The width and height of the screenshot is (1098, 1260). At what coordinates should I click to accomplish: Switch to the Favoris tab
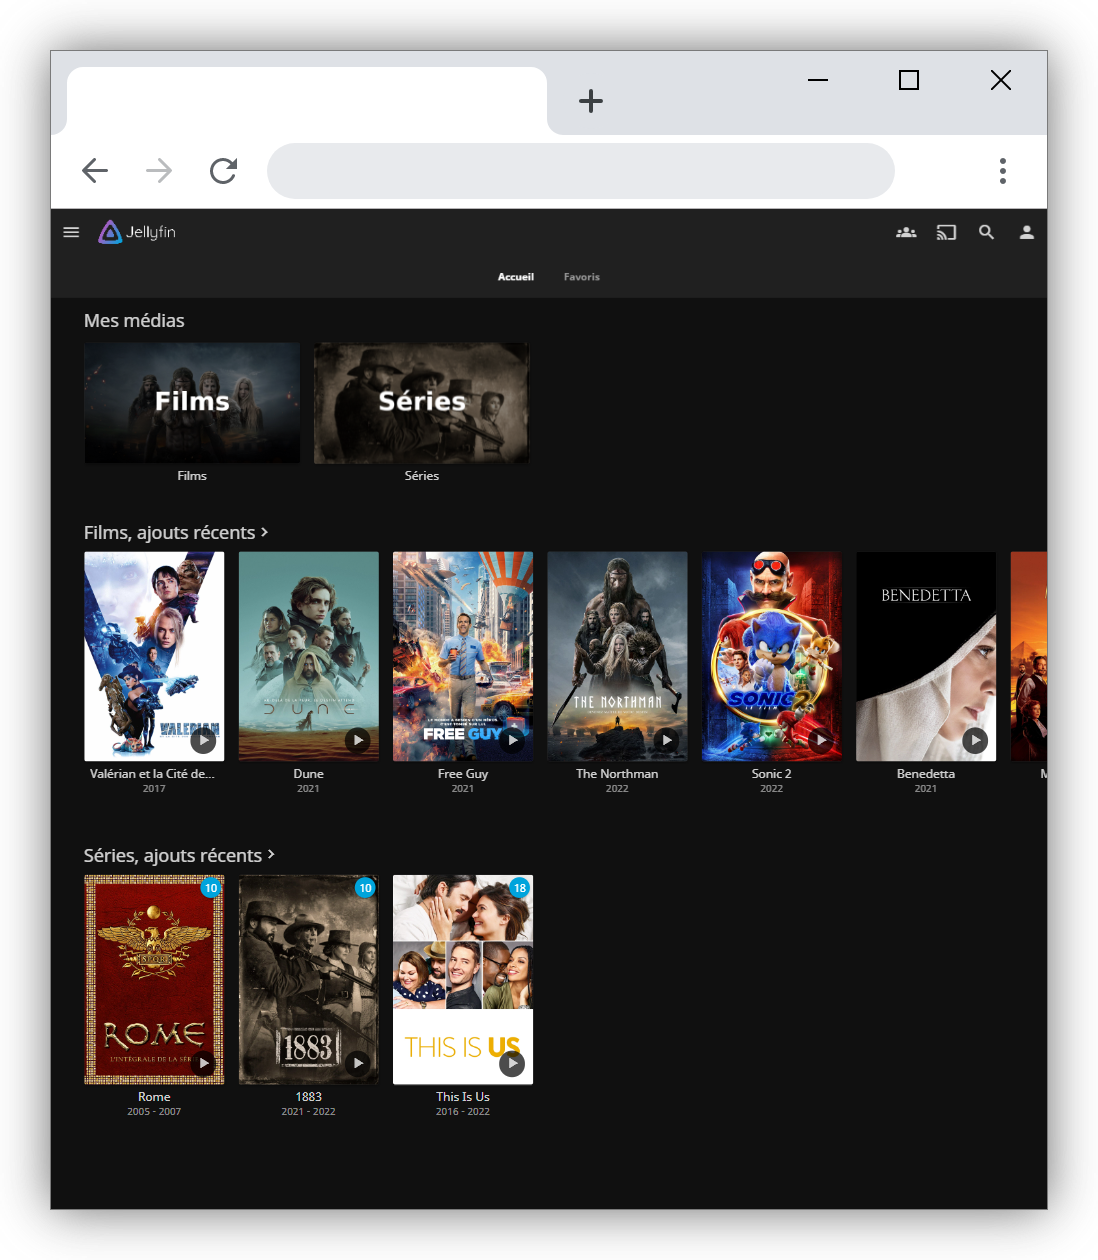coord(581,277)
